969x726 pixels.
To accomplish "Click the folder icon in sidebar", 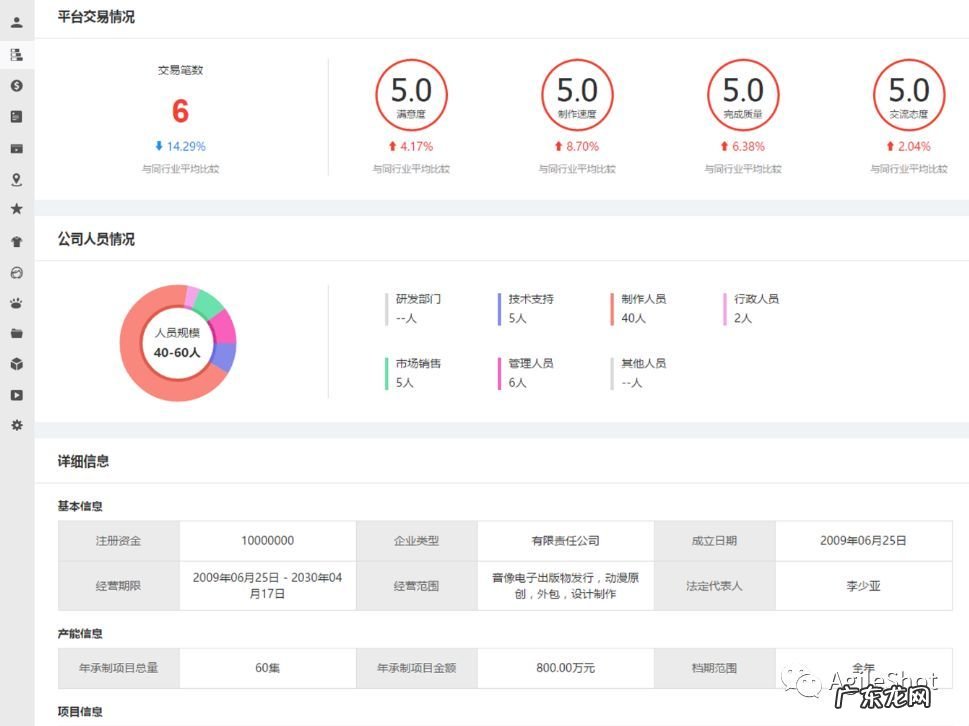I will (16, 333).
